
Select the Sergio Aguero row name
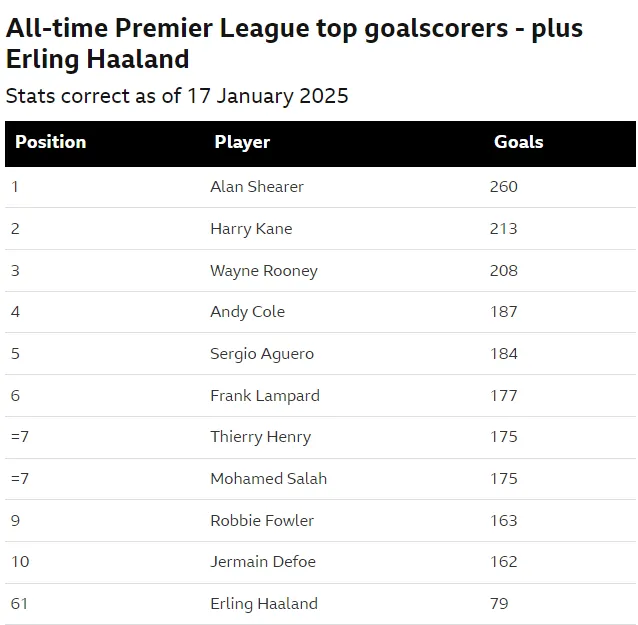click(262, 354)
